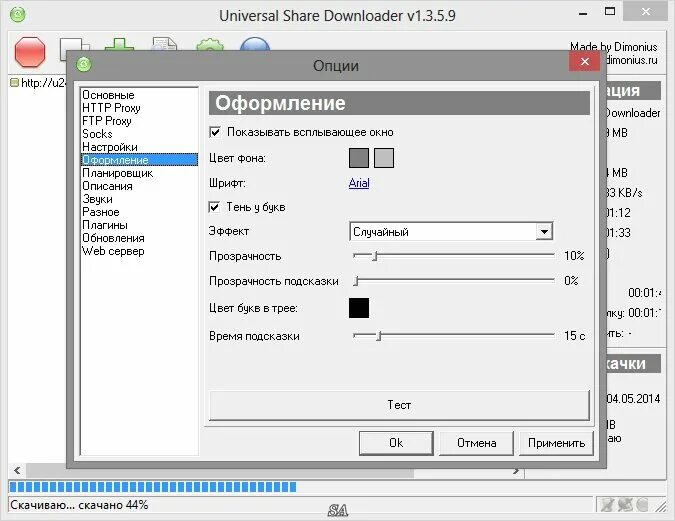Click the green plus add toolbar icon
Image resolution: width=675 pixels, height=521 pixels.
point(119,44)
